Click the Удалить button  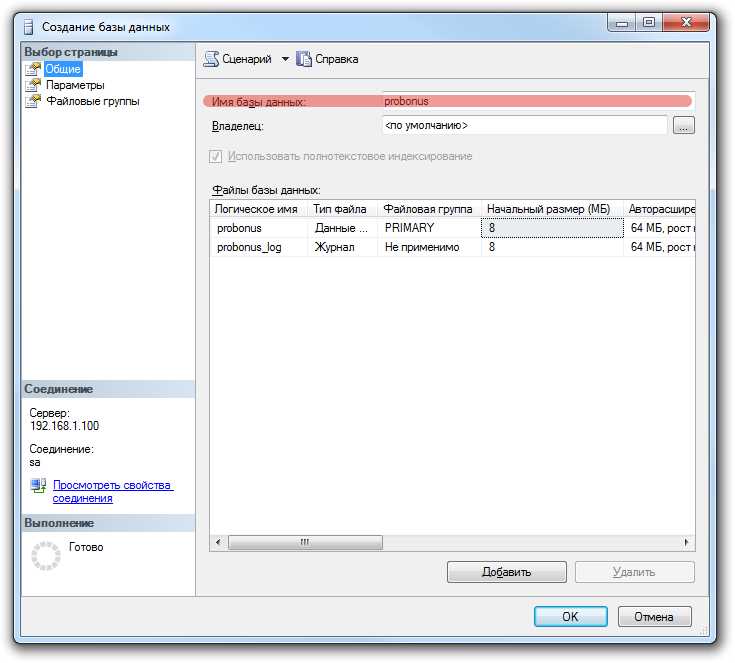[x=634, y=572]
